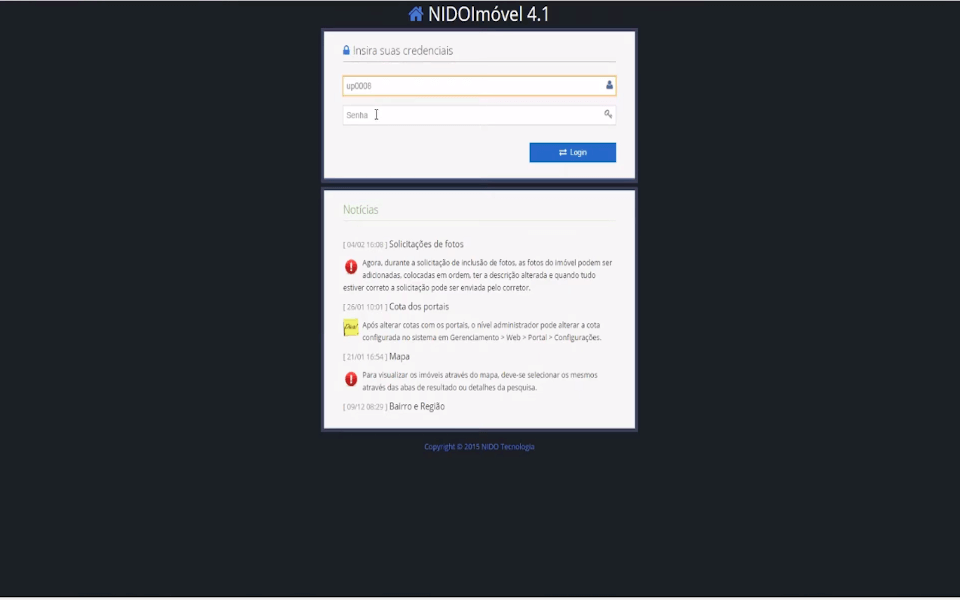Click the house icon beside NIDOImóvel title
This screenshot has width=960, height=600.
[416, 14]
